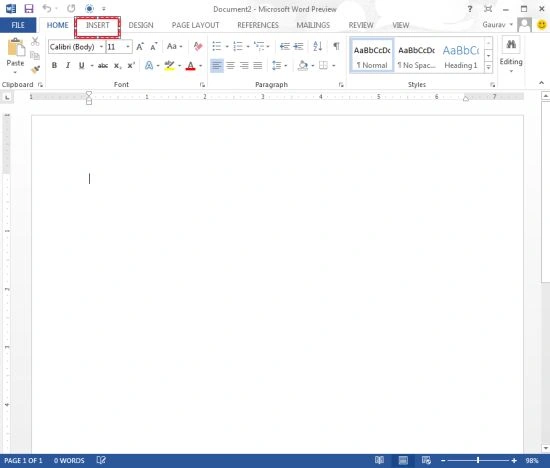
Task: Click the Redo icon in title bar
Action: tap(71, 8)
